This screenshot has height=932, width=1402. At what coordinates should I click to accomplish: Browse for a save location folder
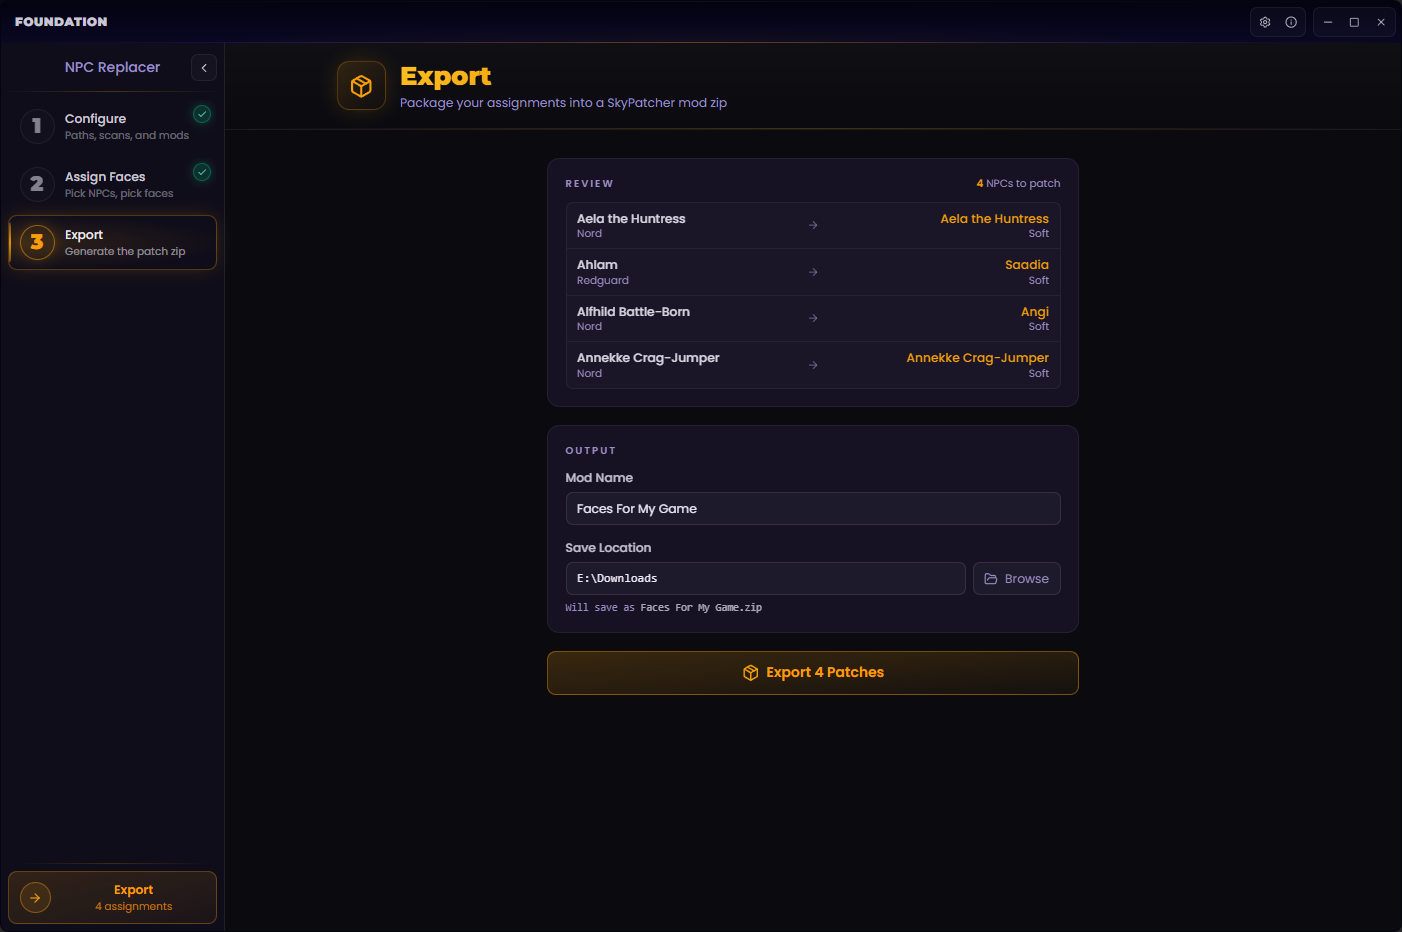pyautogui.click(x=1016, y=579)
